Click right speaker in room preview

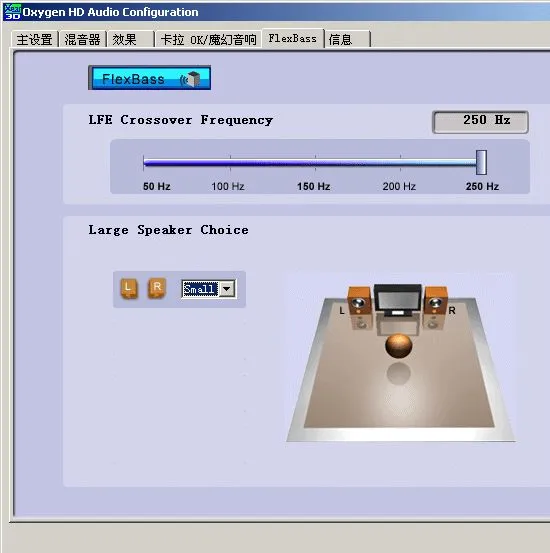pyautogui.click(x=436, y=300)
